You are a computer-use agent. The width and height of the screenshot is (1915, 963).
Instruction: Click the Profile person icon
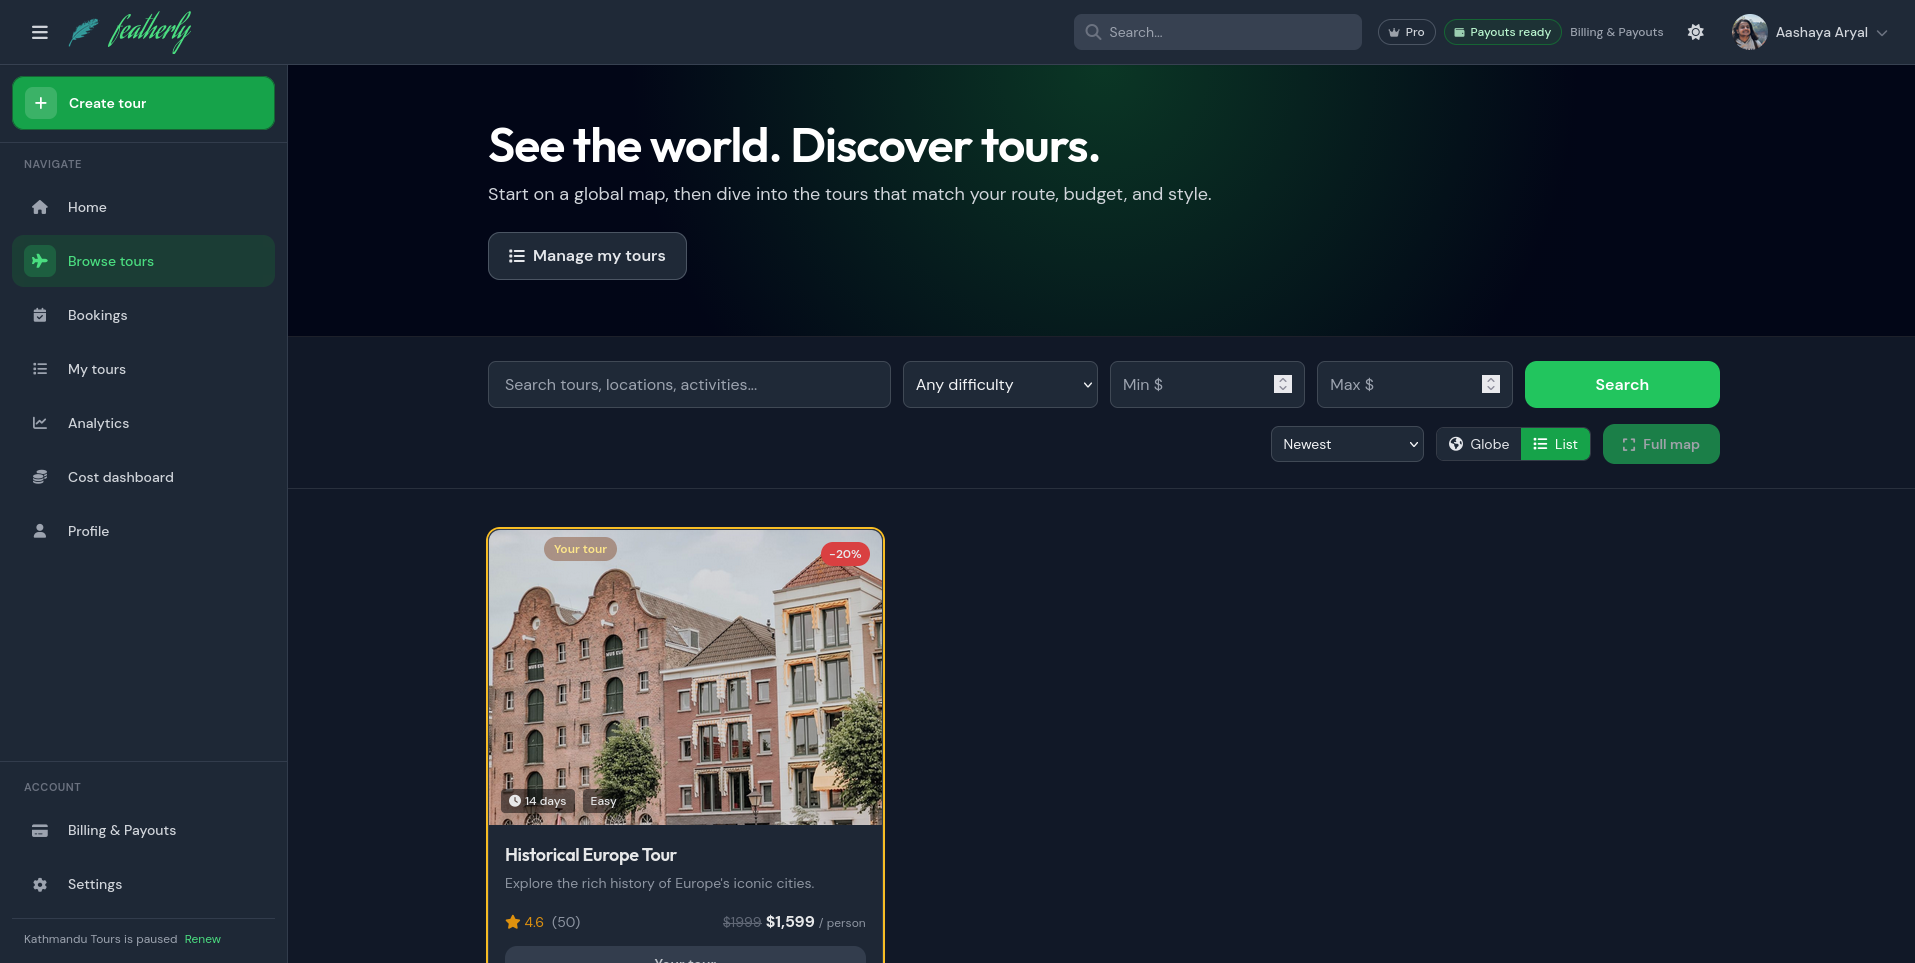point(40,531)
